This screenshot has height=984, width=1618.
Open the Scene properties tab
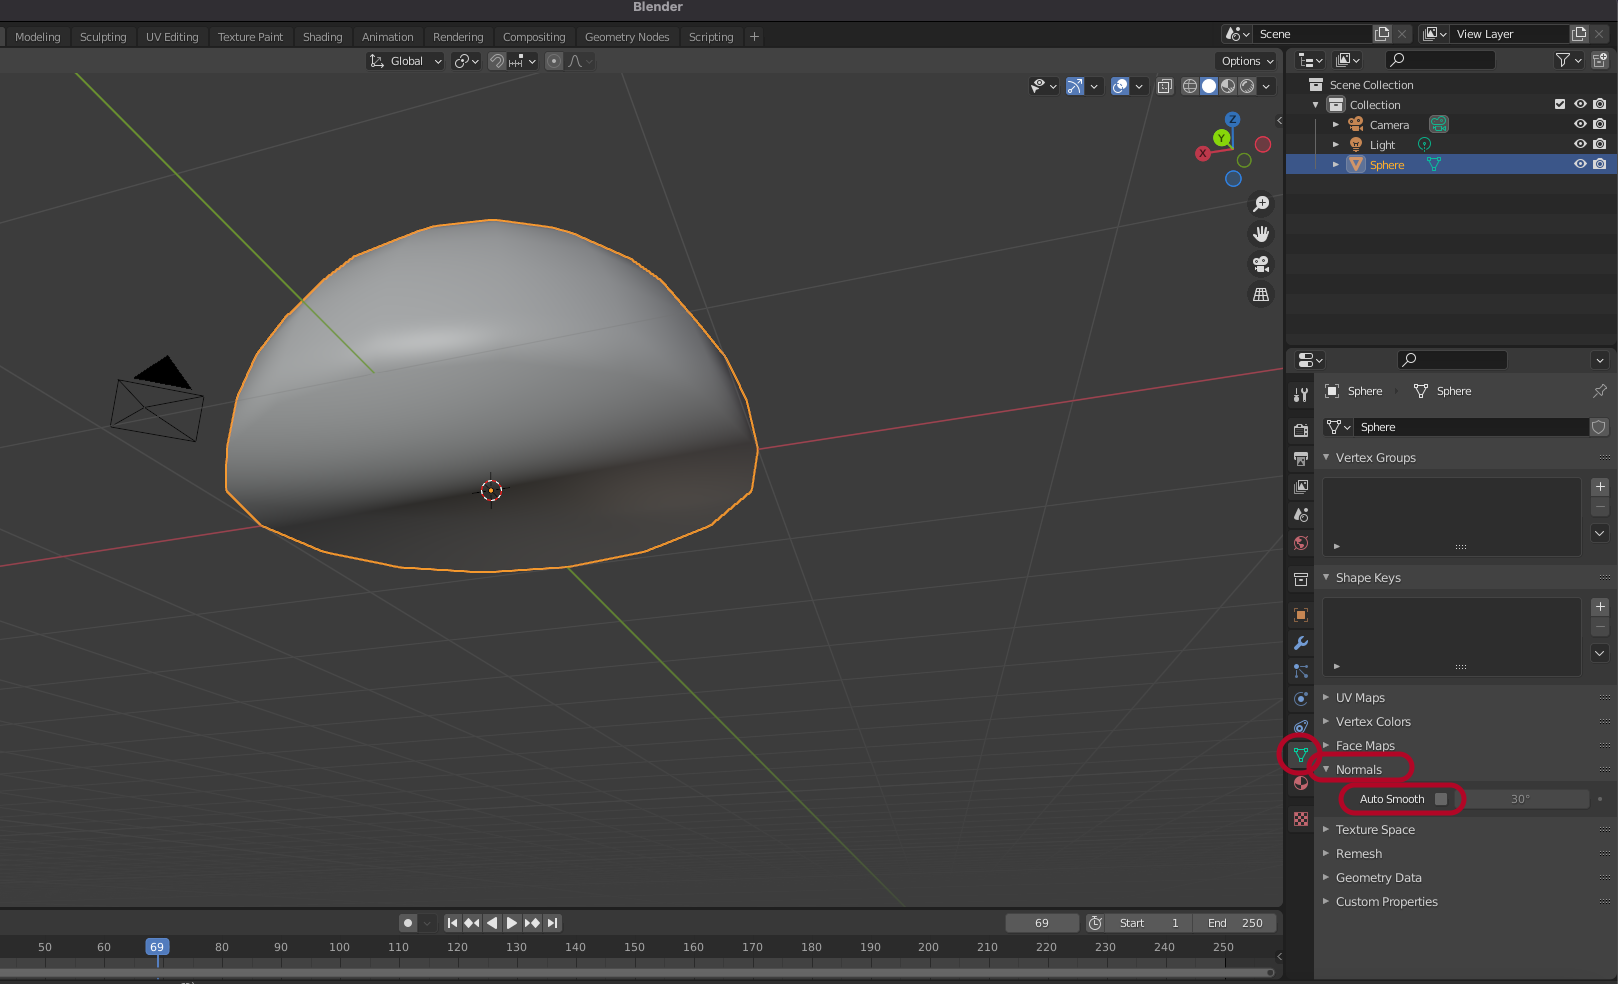[1301, 514]
